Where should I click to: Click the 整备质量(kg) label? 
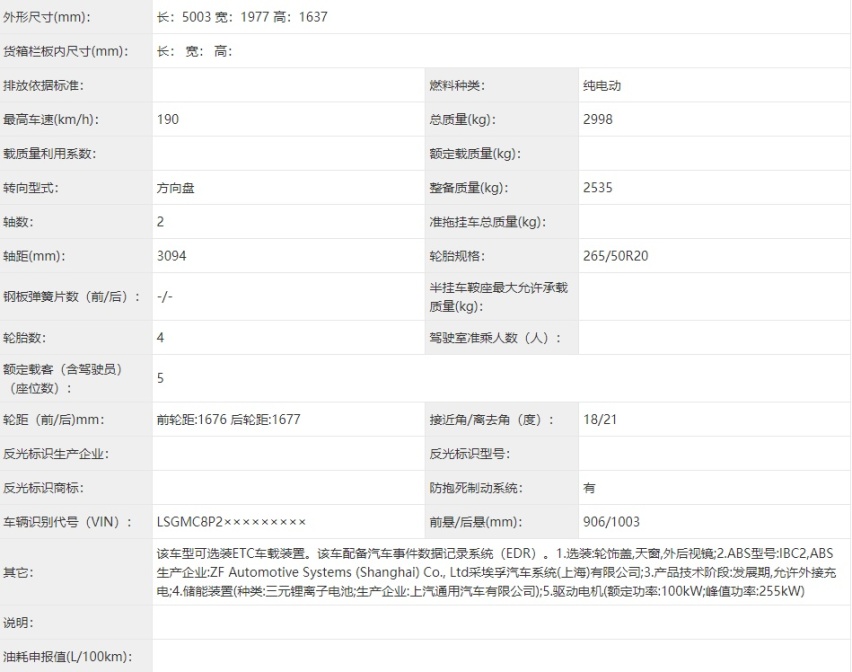469,188
